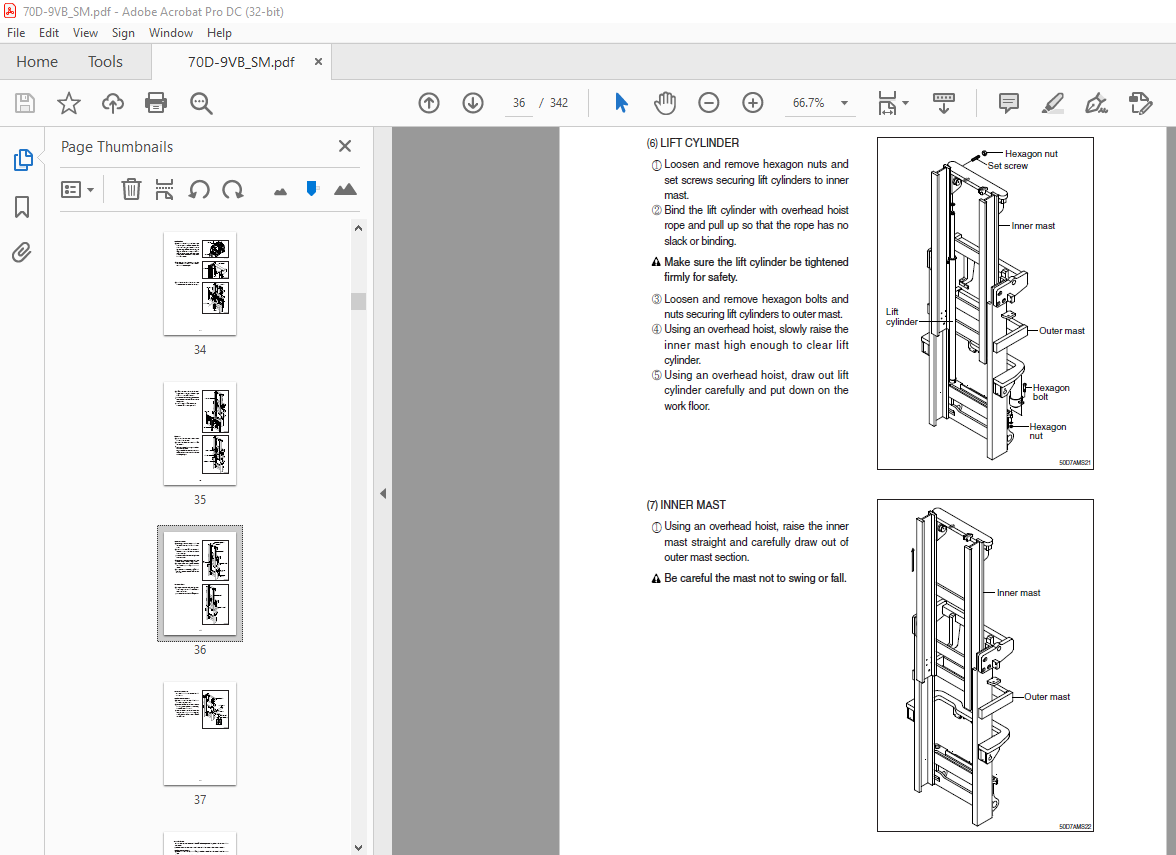Select page 37 thumbnail

click(x=200, y=734)
